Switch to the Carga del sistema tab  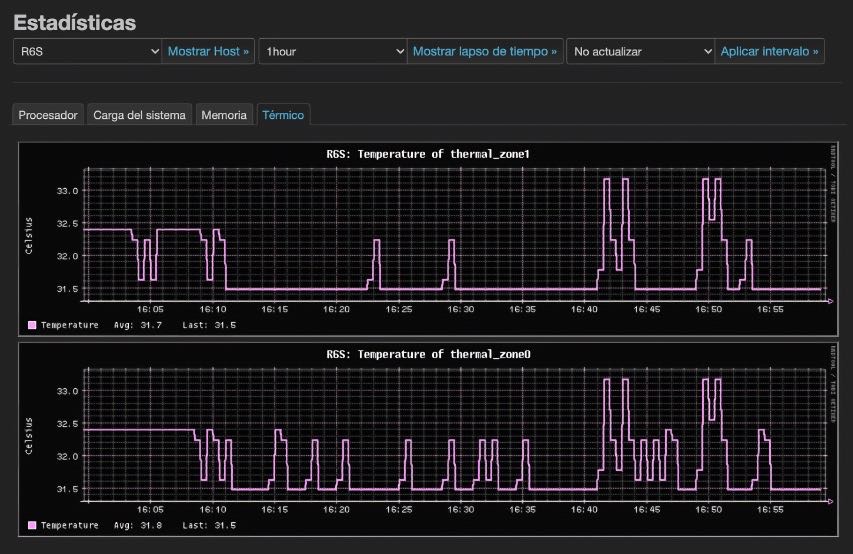(x=139, y=115)
